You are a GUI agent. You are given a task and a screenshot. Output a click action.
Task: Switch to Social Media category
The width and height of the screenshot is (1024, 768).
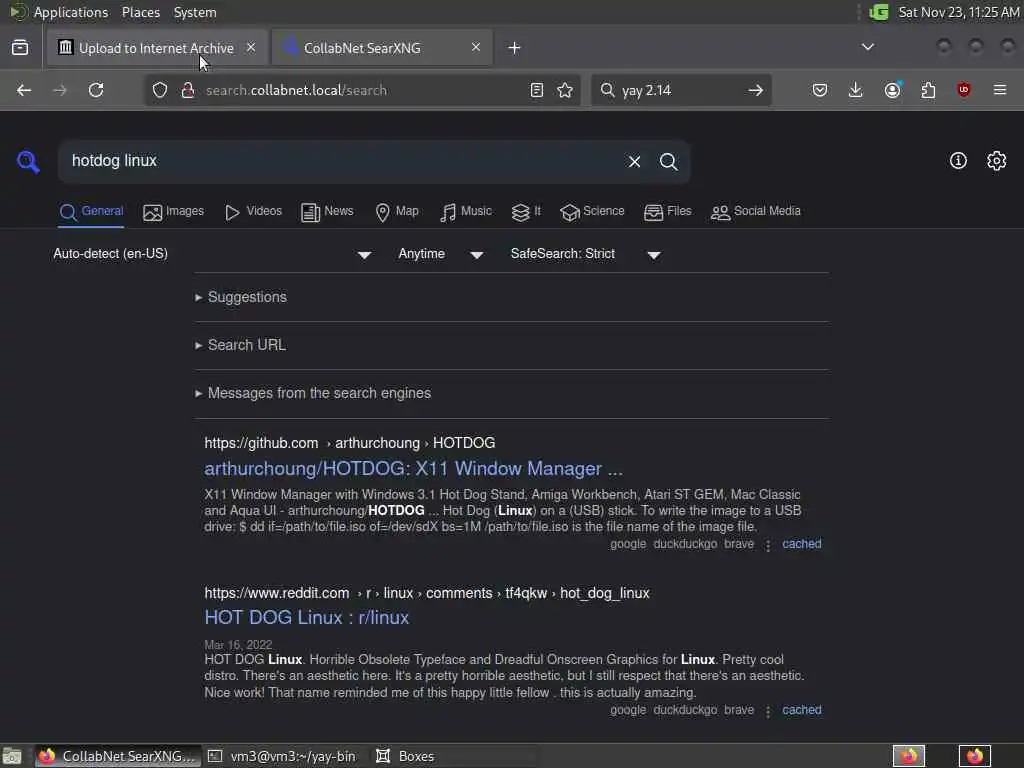[x=756, y=212]
